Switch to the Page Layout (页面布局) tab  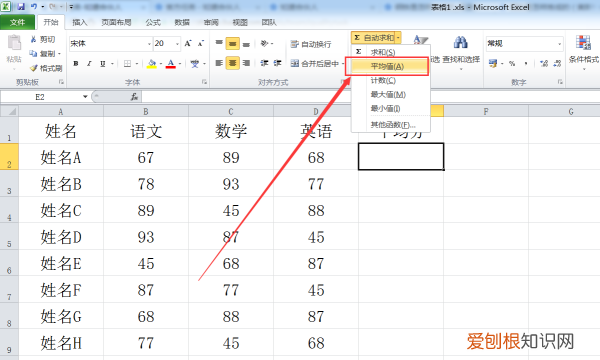pyautogui.click(x=116, y=23)
